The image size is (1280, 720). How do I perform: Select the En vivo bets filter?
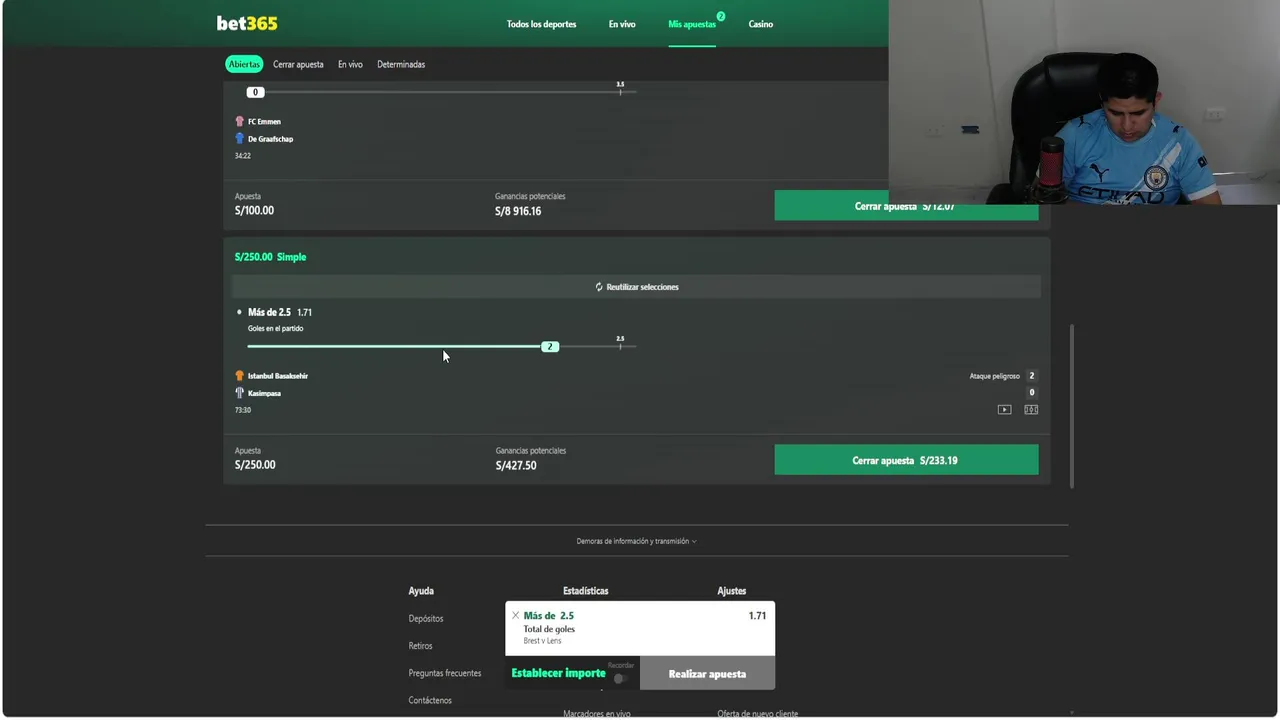click(350, 64)
